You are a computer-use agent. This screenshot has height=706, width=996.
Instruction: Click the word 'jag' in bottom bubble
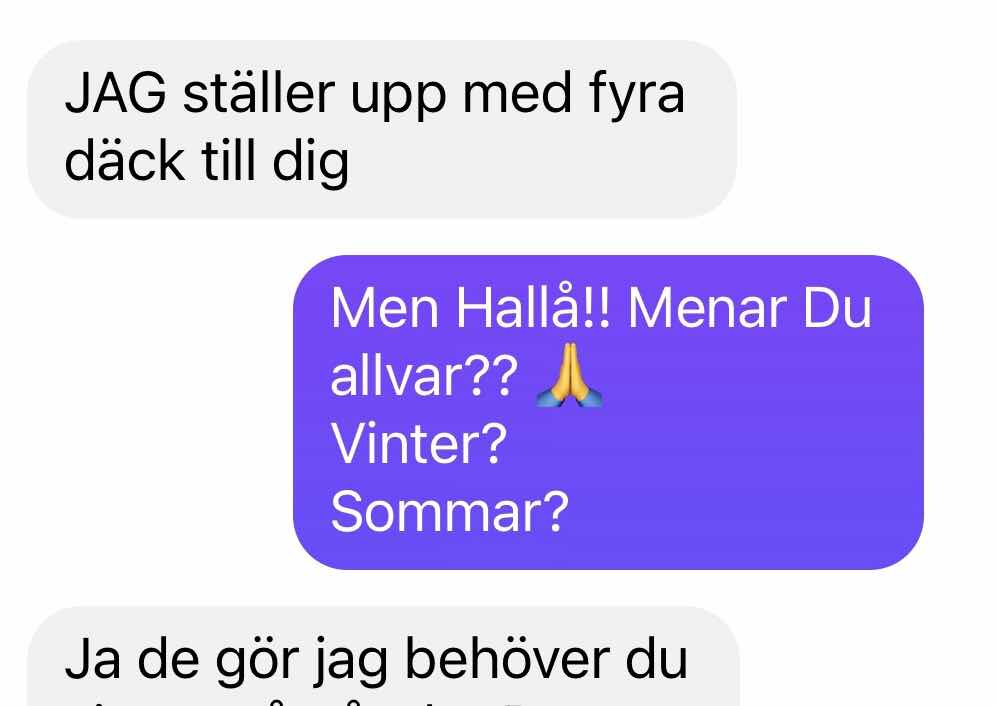[351, 663]
